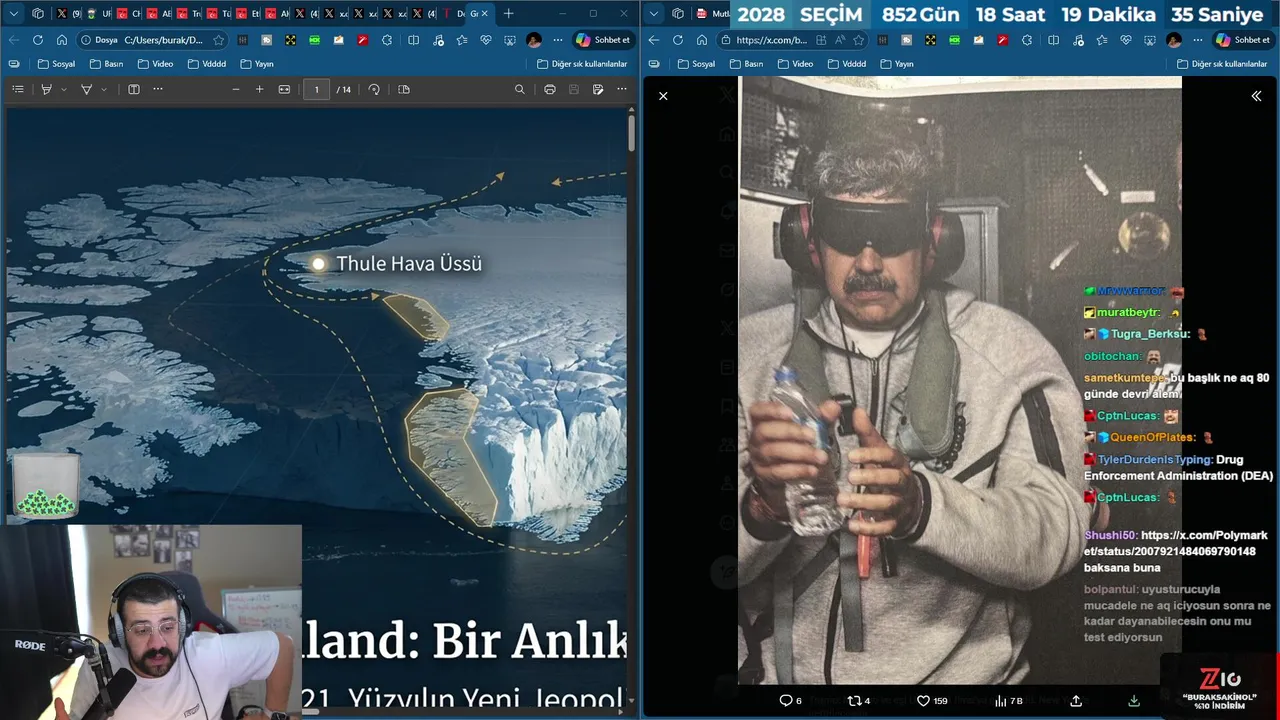Open the Vdddd bookmarks folder, right browser
This screenshot has height=720, width=1280.
[x=847, y=63]
